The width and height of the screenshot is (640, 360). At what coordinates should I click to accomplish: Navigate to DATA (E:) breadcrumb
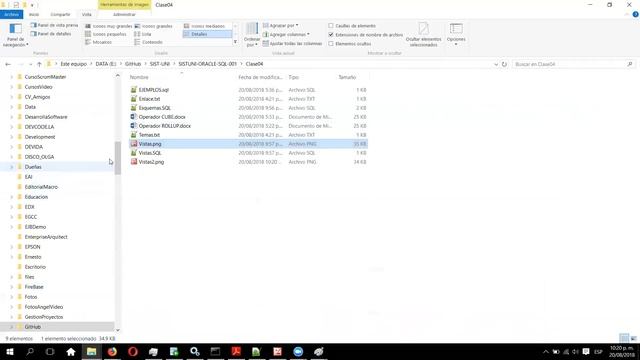[x=106, y=64]
